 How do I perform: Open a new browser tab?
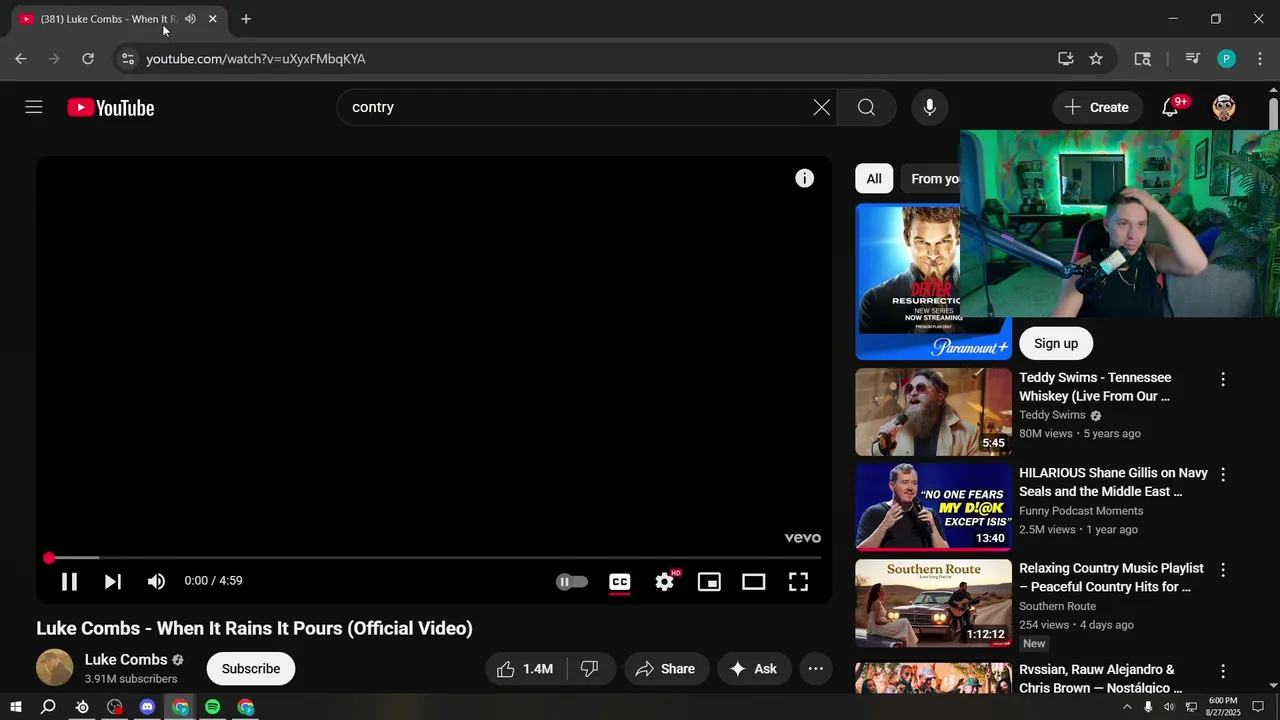pyautogui.click(x=246, y=19)
